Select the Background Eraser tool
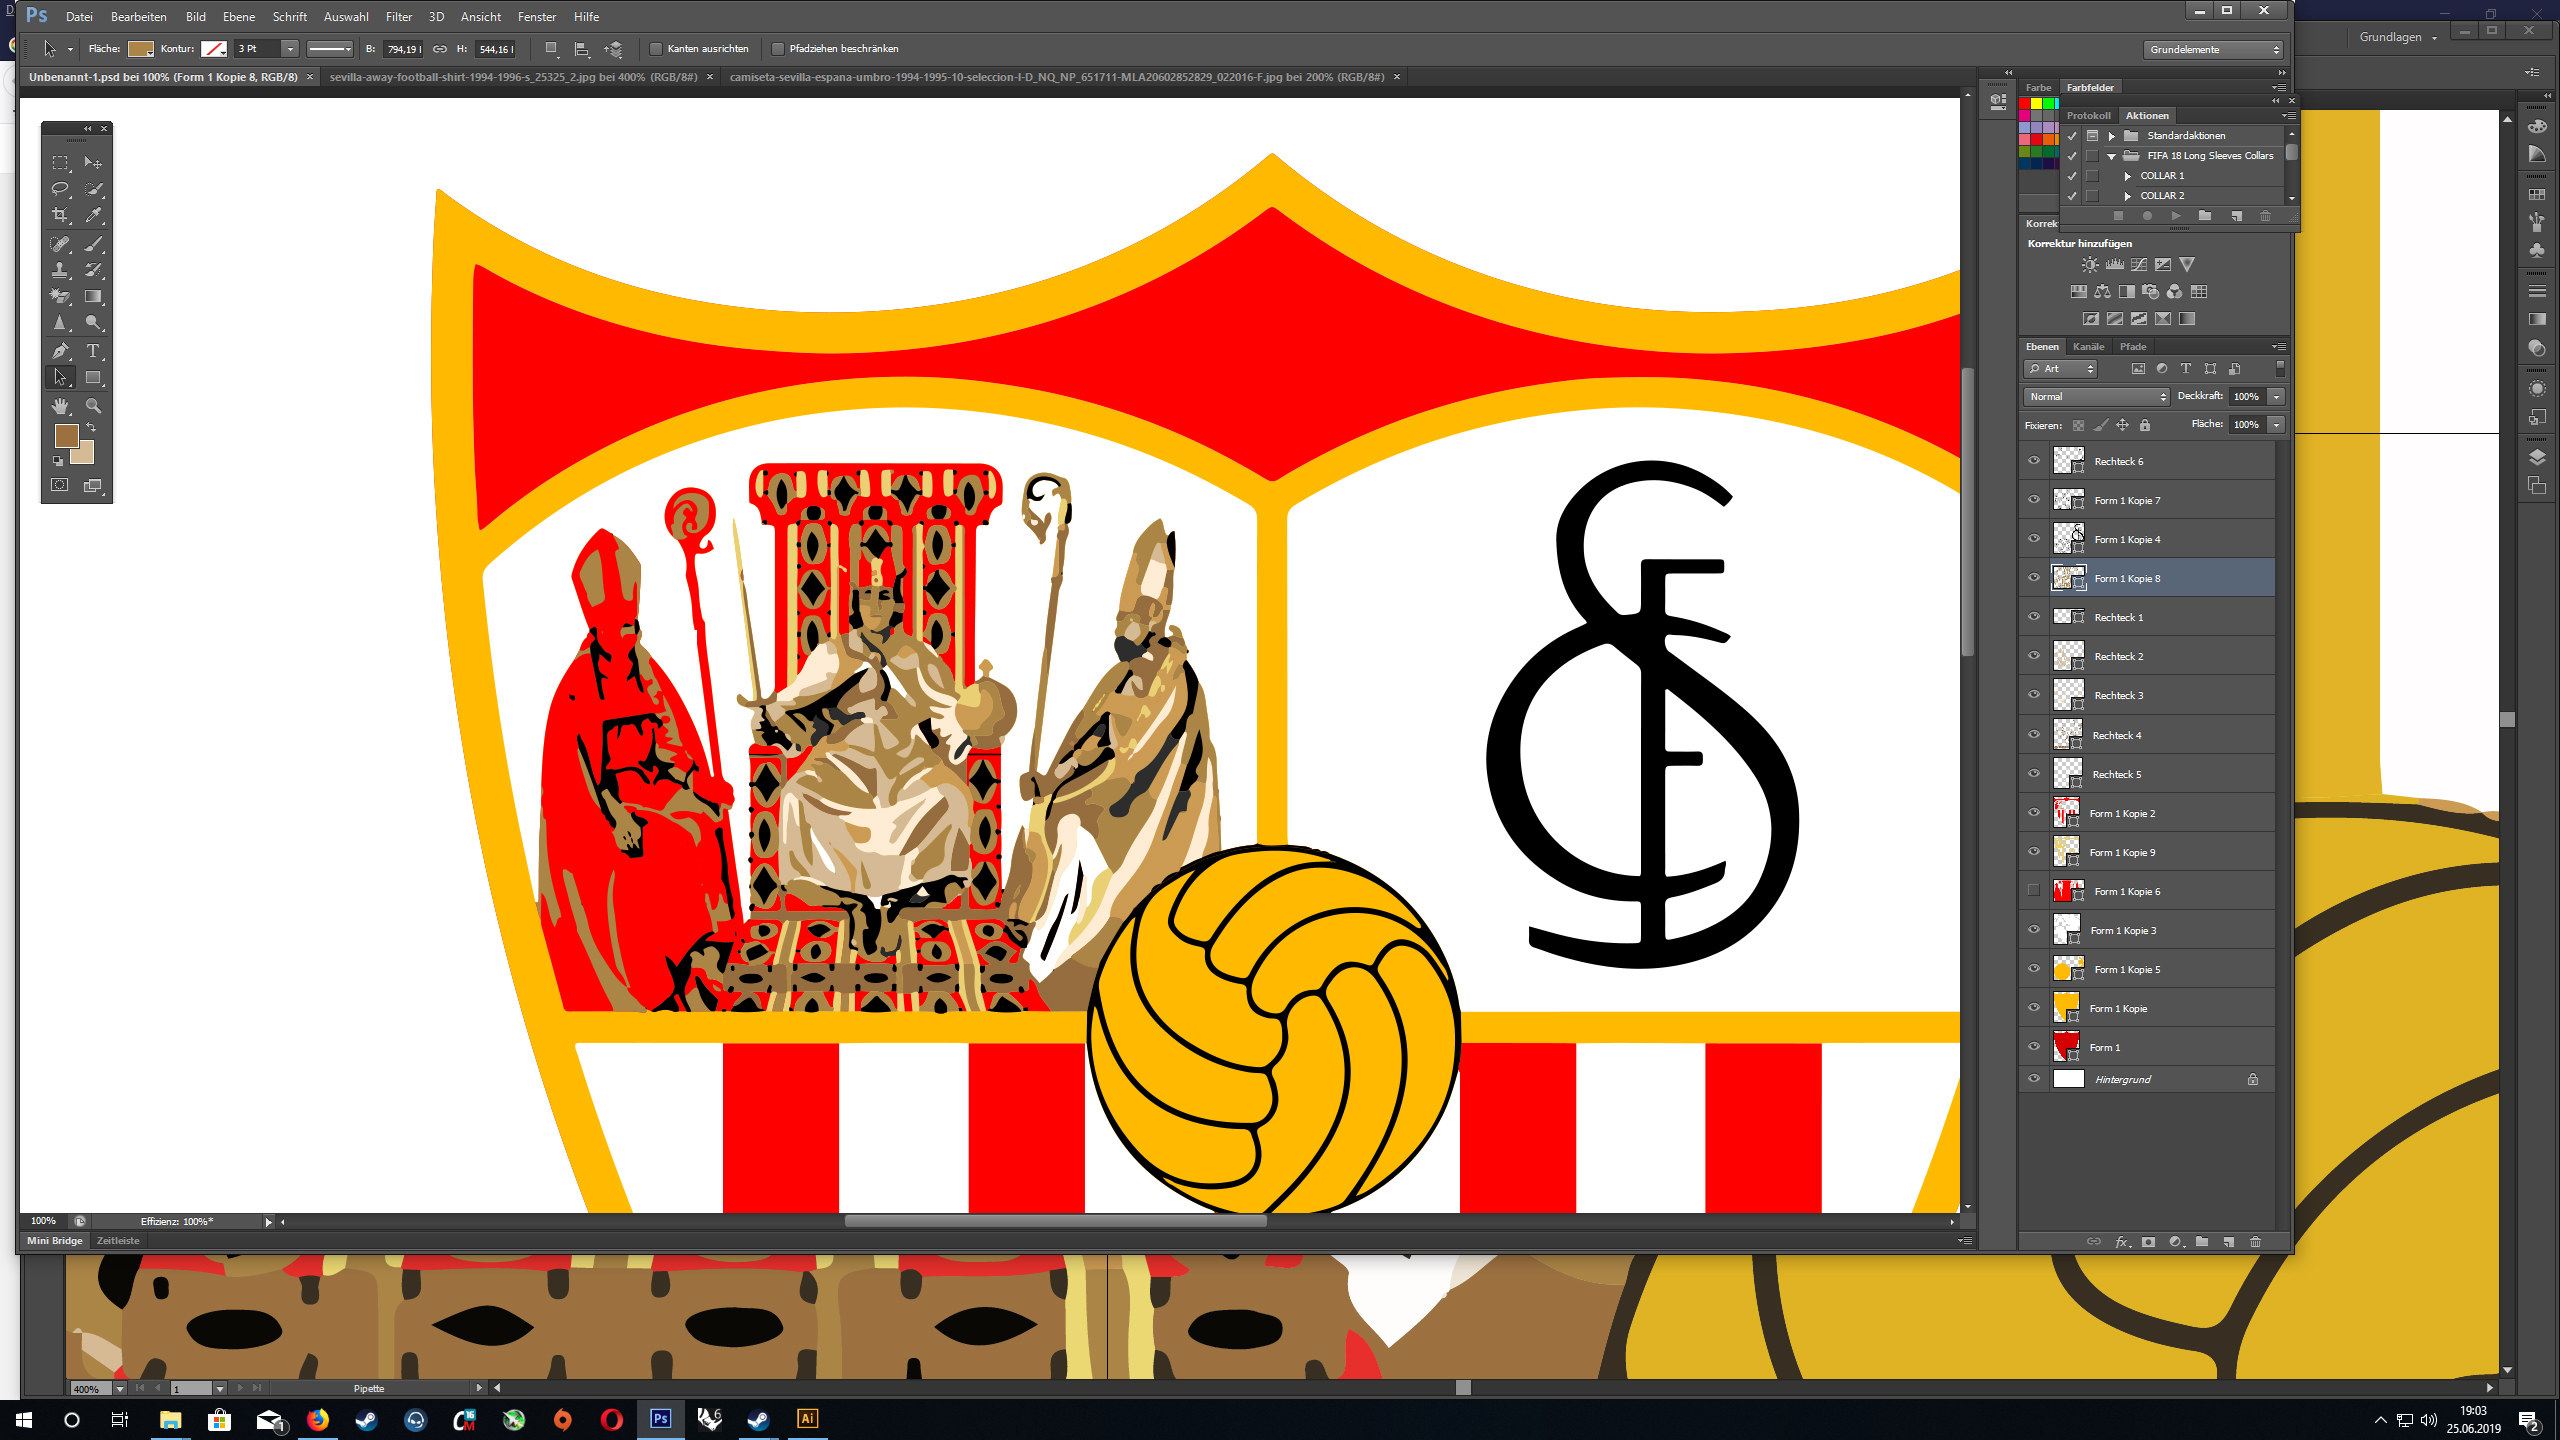The height and width of the screenshot is (1440, 2560). coord(60,296)
